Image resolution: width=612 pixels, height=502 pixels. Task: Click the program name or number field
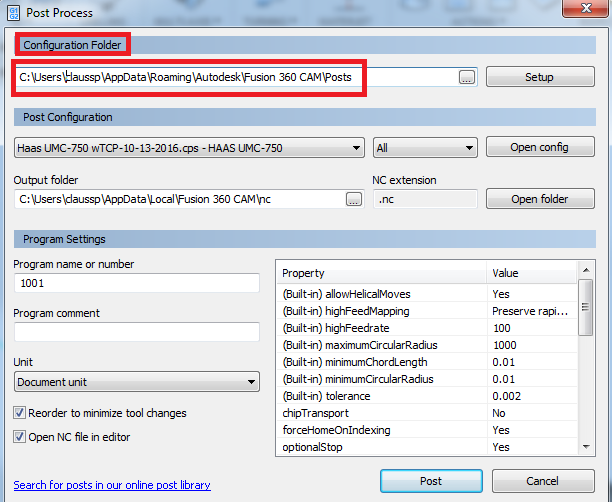[x=137, y=283]
